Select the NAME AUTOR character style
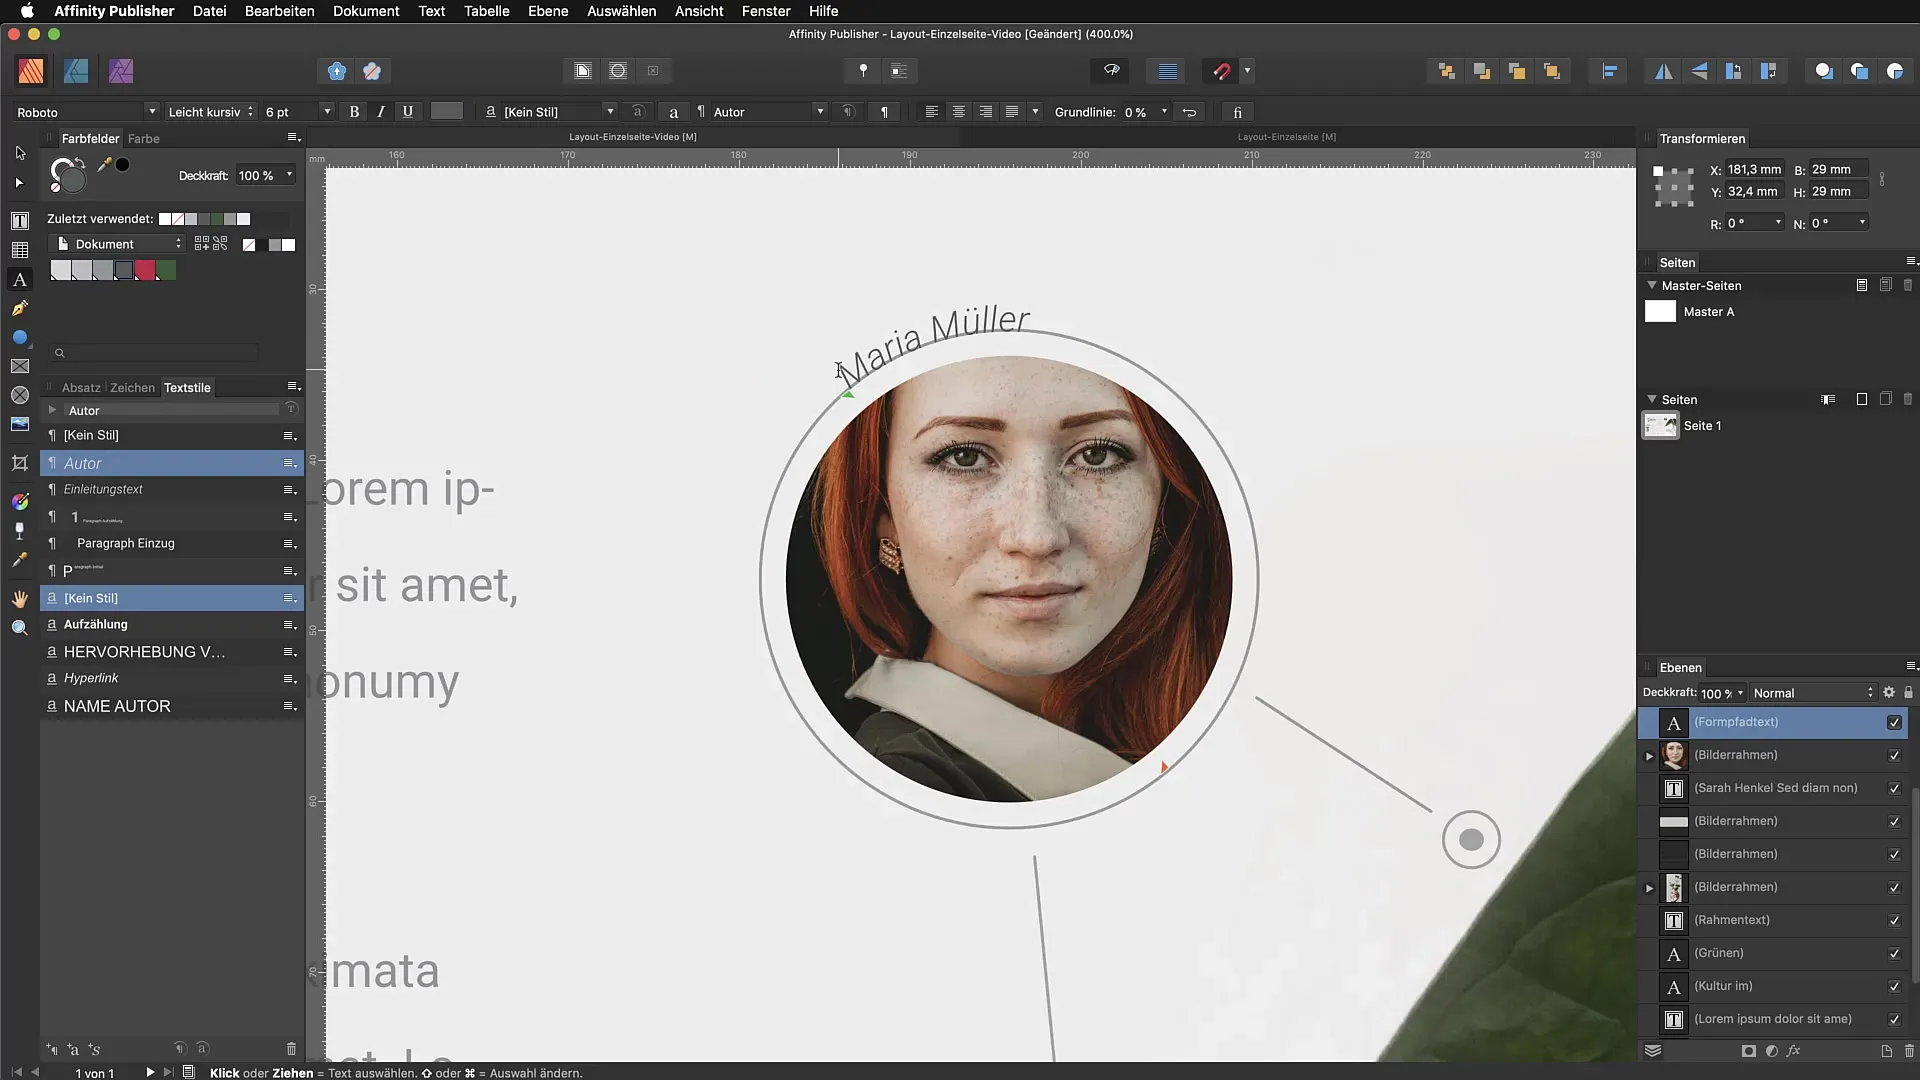Screen dimensions: 1920x1080 [x=172, y=706]
